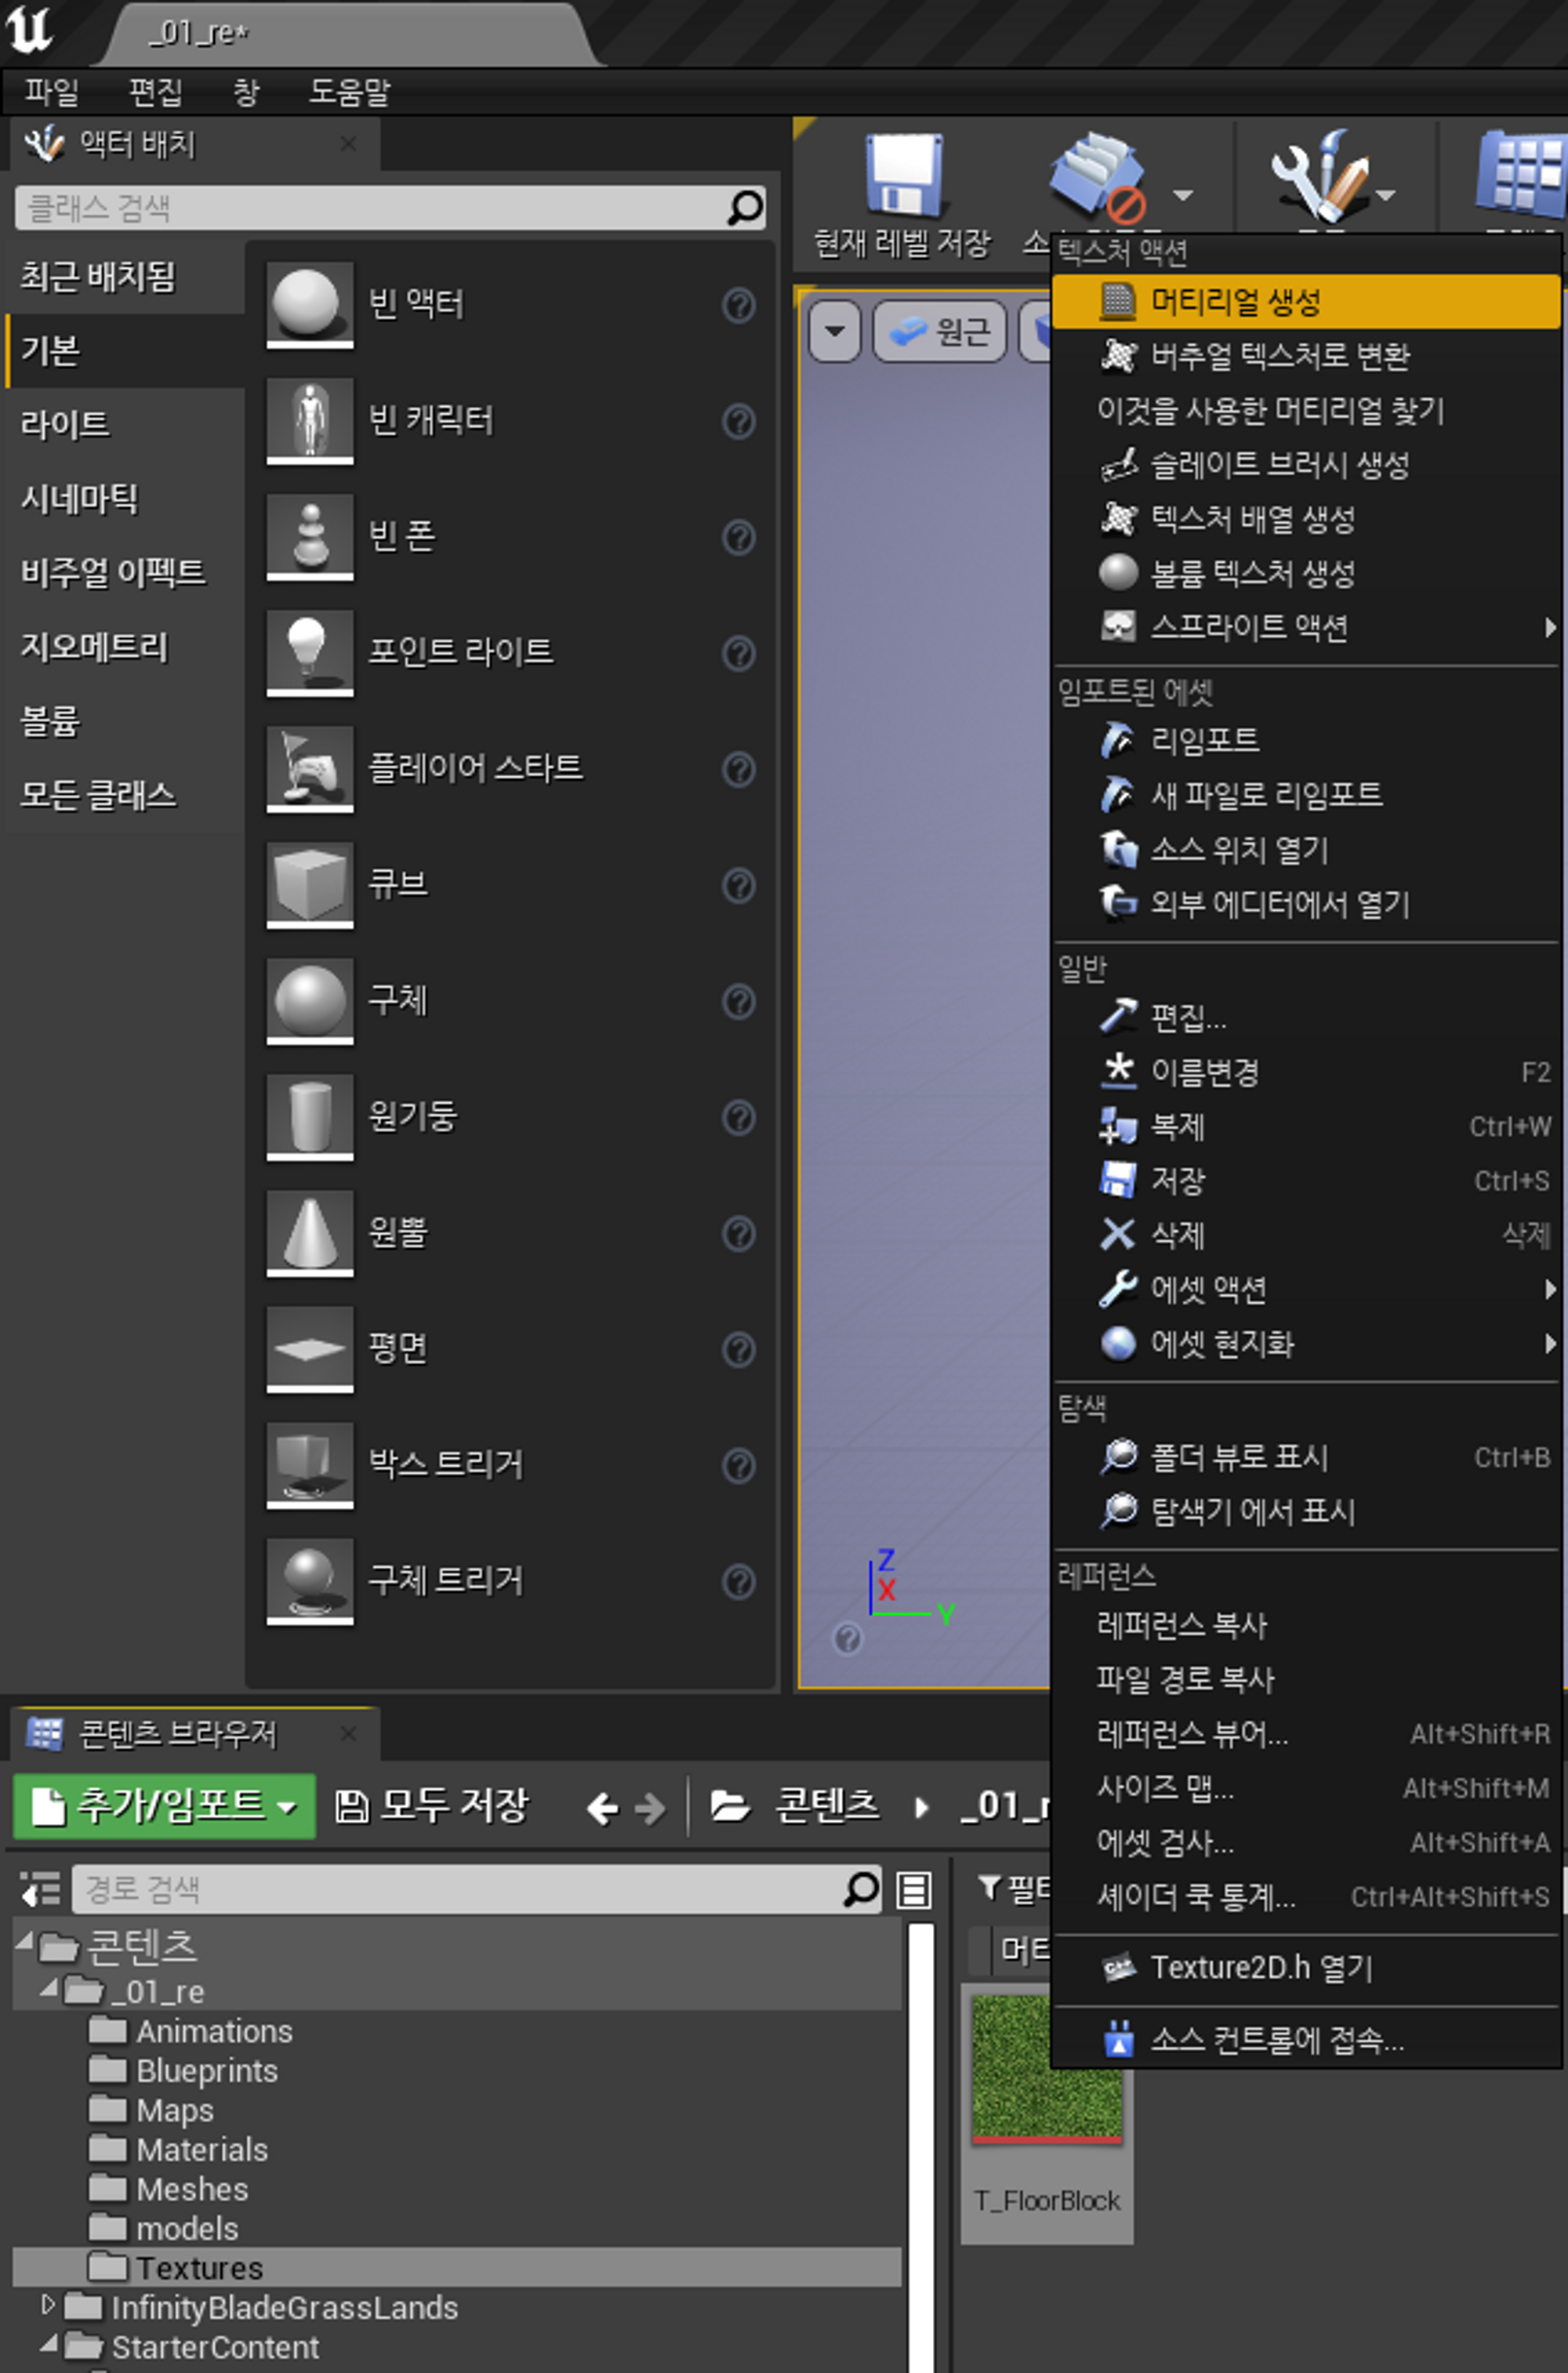
Task: Open help for 구체 트리거
Action: [738, 1581]
